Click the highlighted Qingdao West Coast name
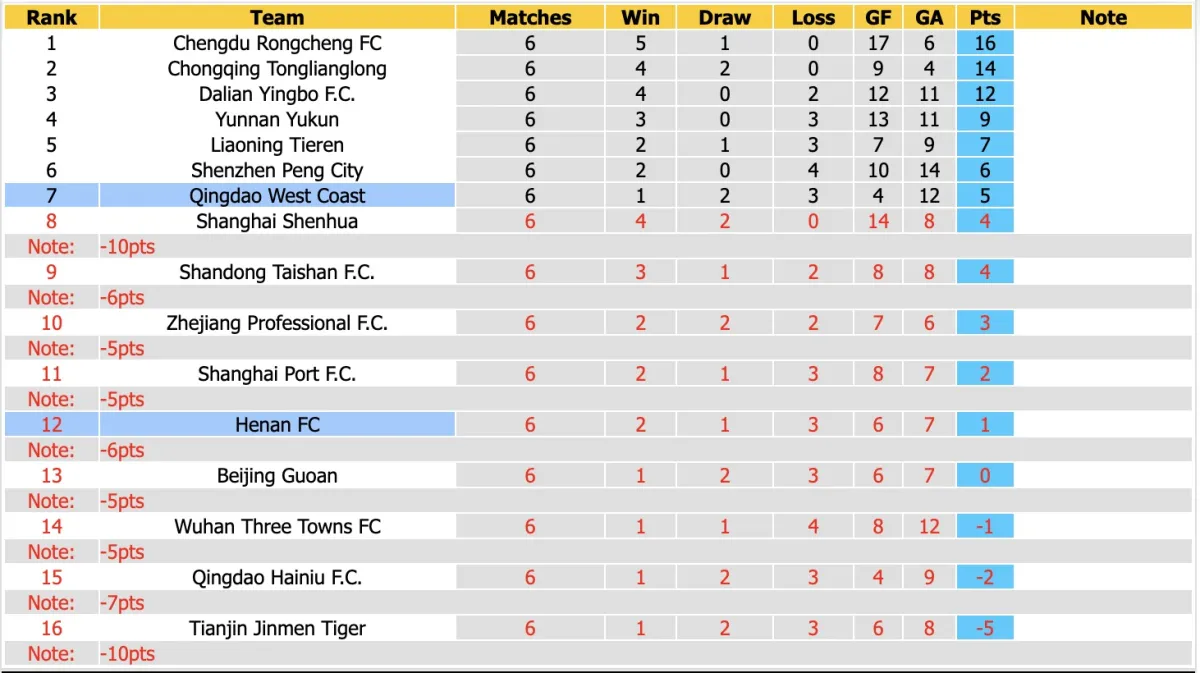This screenshot has width=1200, height=673. coord(277,196)
